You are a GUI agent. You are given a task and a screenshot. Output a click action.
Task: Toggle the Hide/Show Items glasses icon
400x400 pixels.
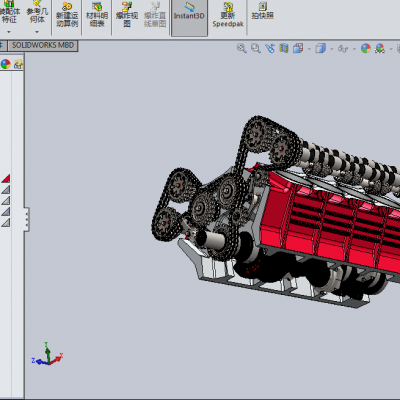[343, 49]
